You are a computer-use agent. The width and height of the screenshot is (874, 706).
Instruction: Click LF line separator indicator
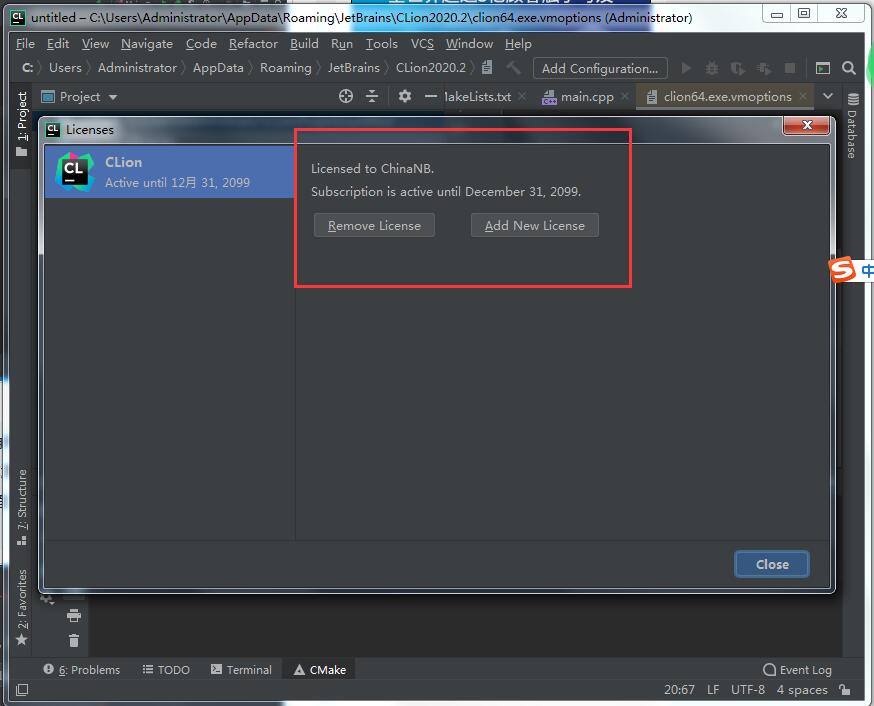click(713, 690)
